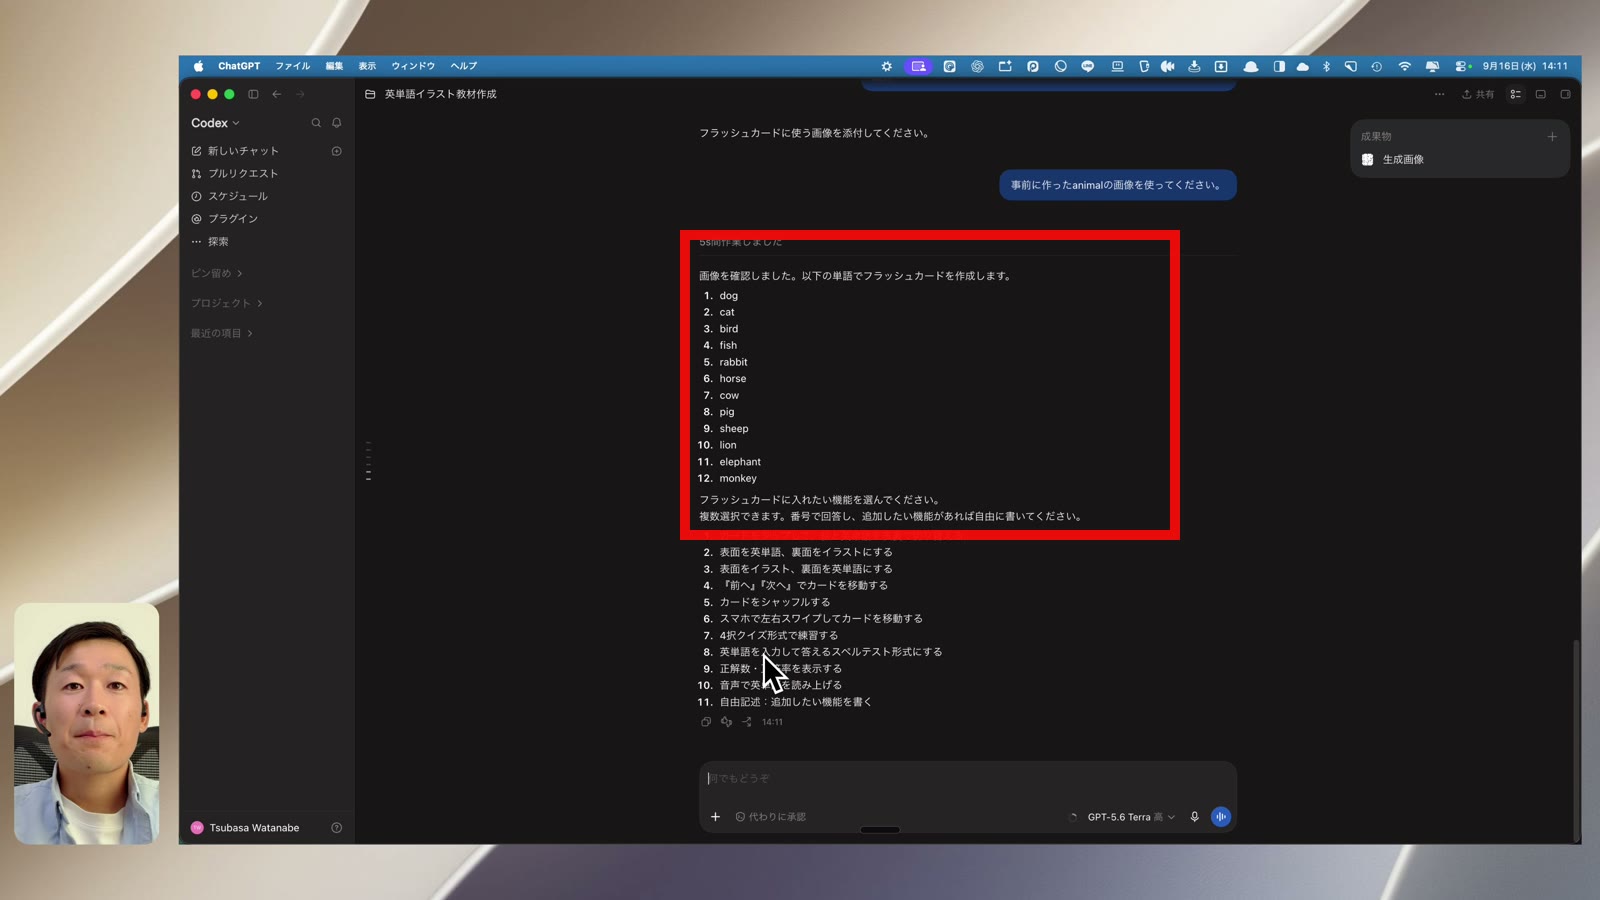Click list item 5. カードをシャッフルする

click(767, 602)
